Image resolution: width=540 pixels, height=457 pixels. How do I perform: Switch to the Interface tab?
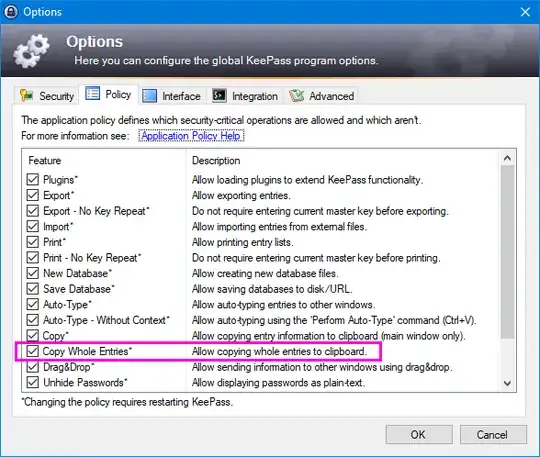click(172, 96)
